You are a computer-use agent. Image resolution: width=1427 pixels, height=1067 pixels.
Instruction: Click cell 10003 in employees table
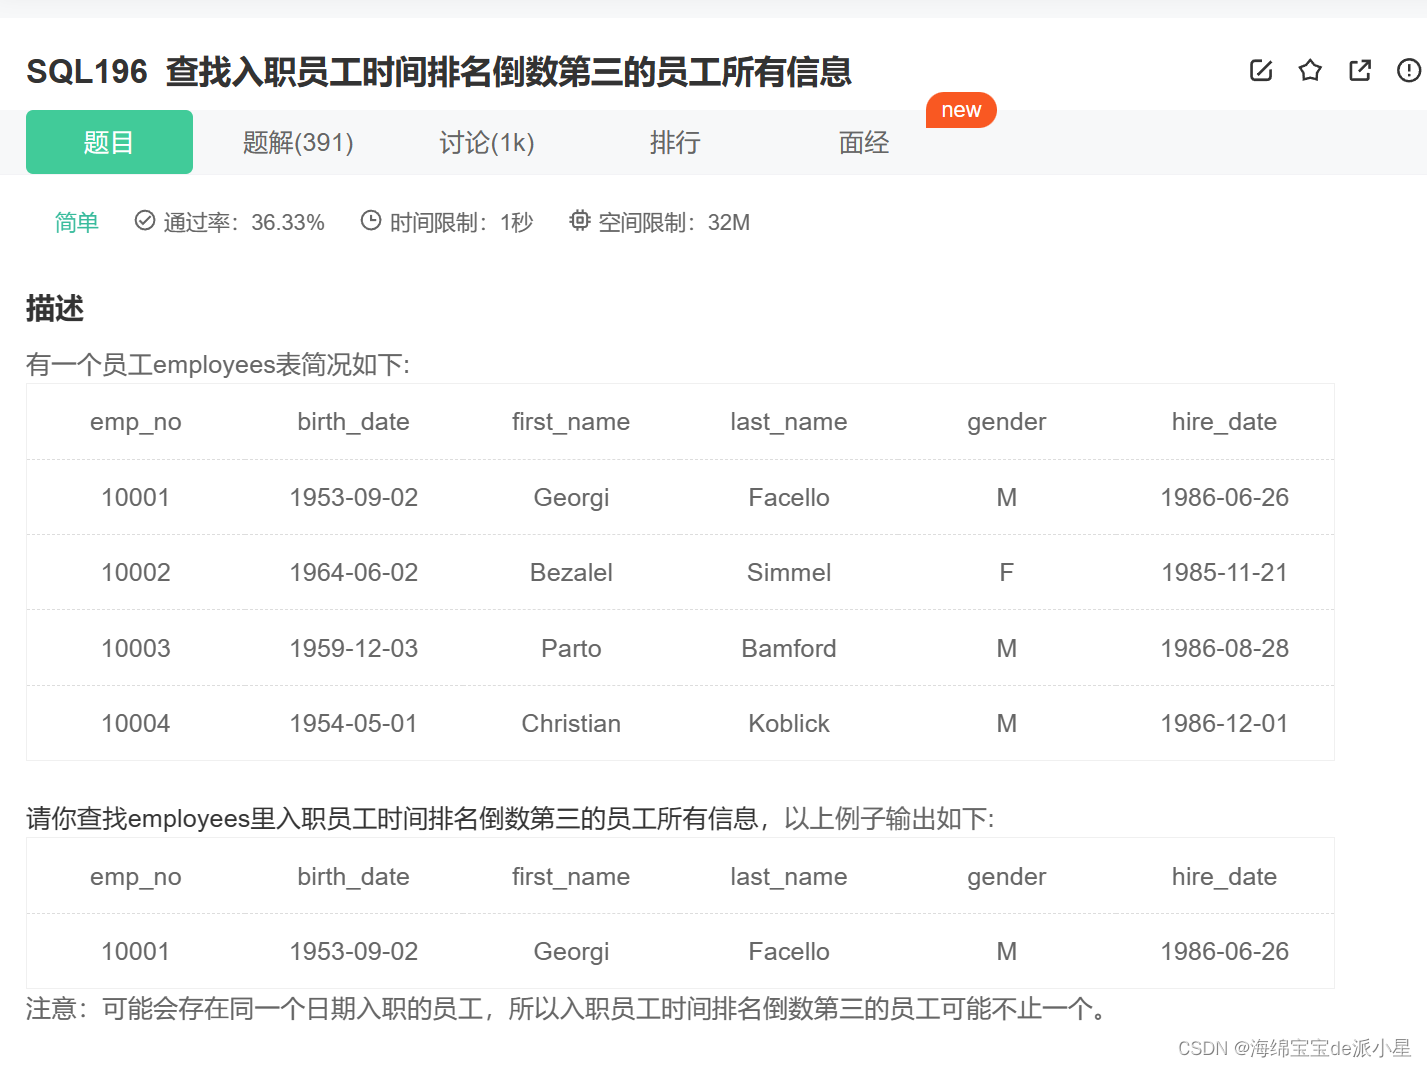(136, 649)
